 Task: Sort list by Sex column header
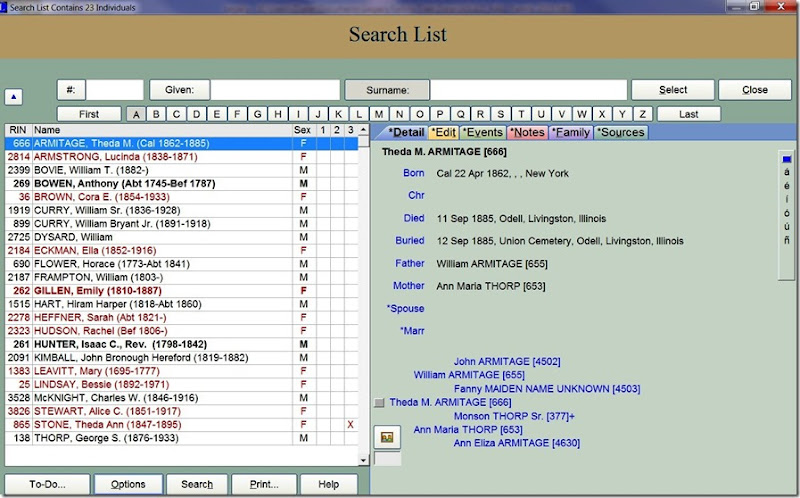coord(303,130)
